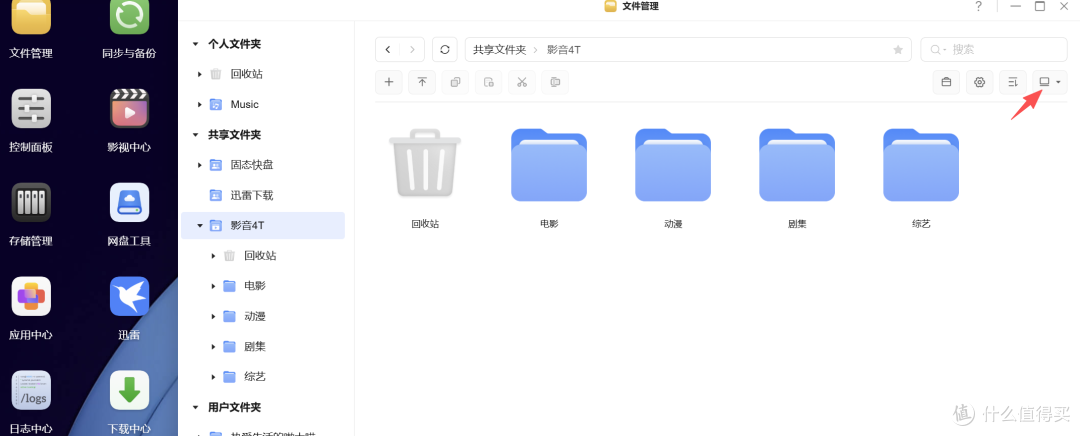Click the rename toolbar icon
1080x436 pixels.
click(555, 83)
